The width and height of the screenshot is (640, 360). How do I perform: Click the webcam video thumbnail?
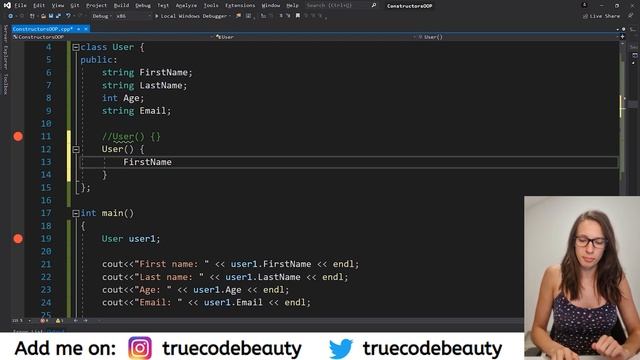582,278
